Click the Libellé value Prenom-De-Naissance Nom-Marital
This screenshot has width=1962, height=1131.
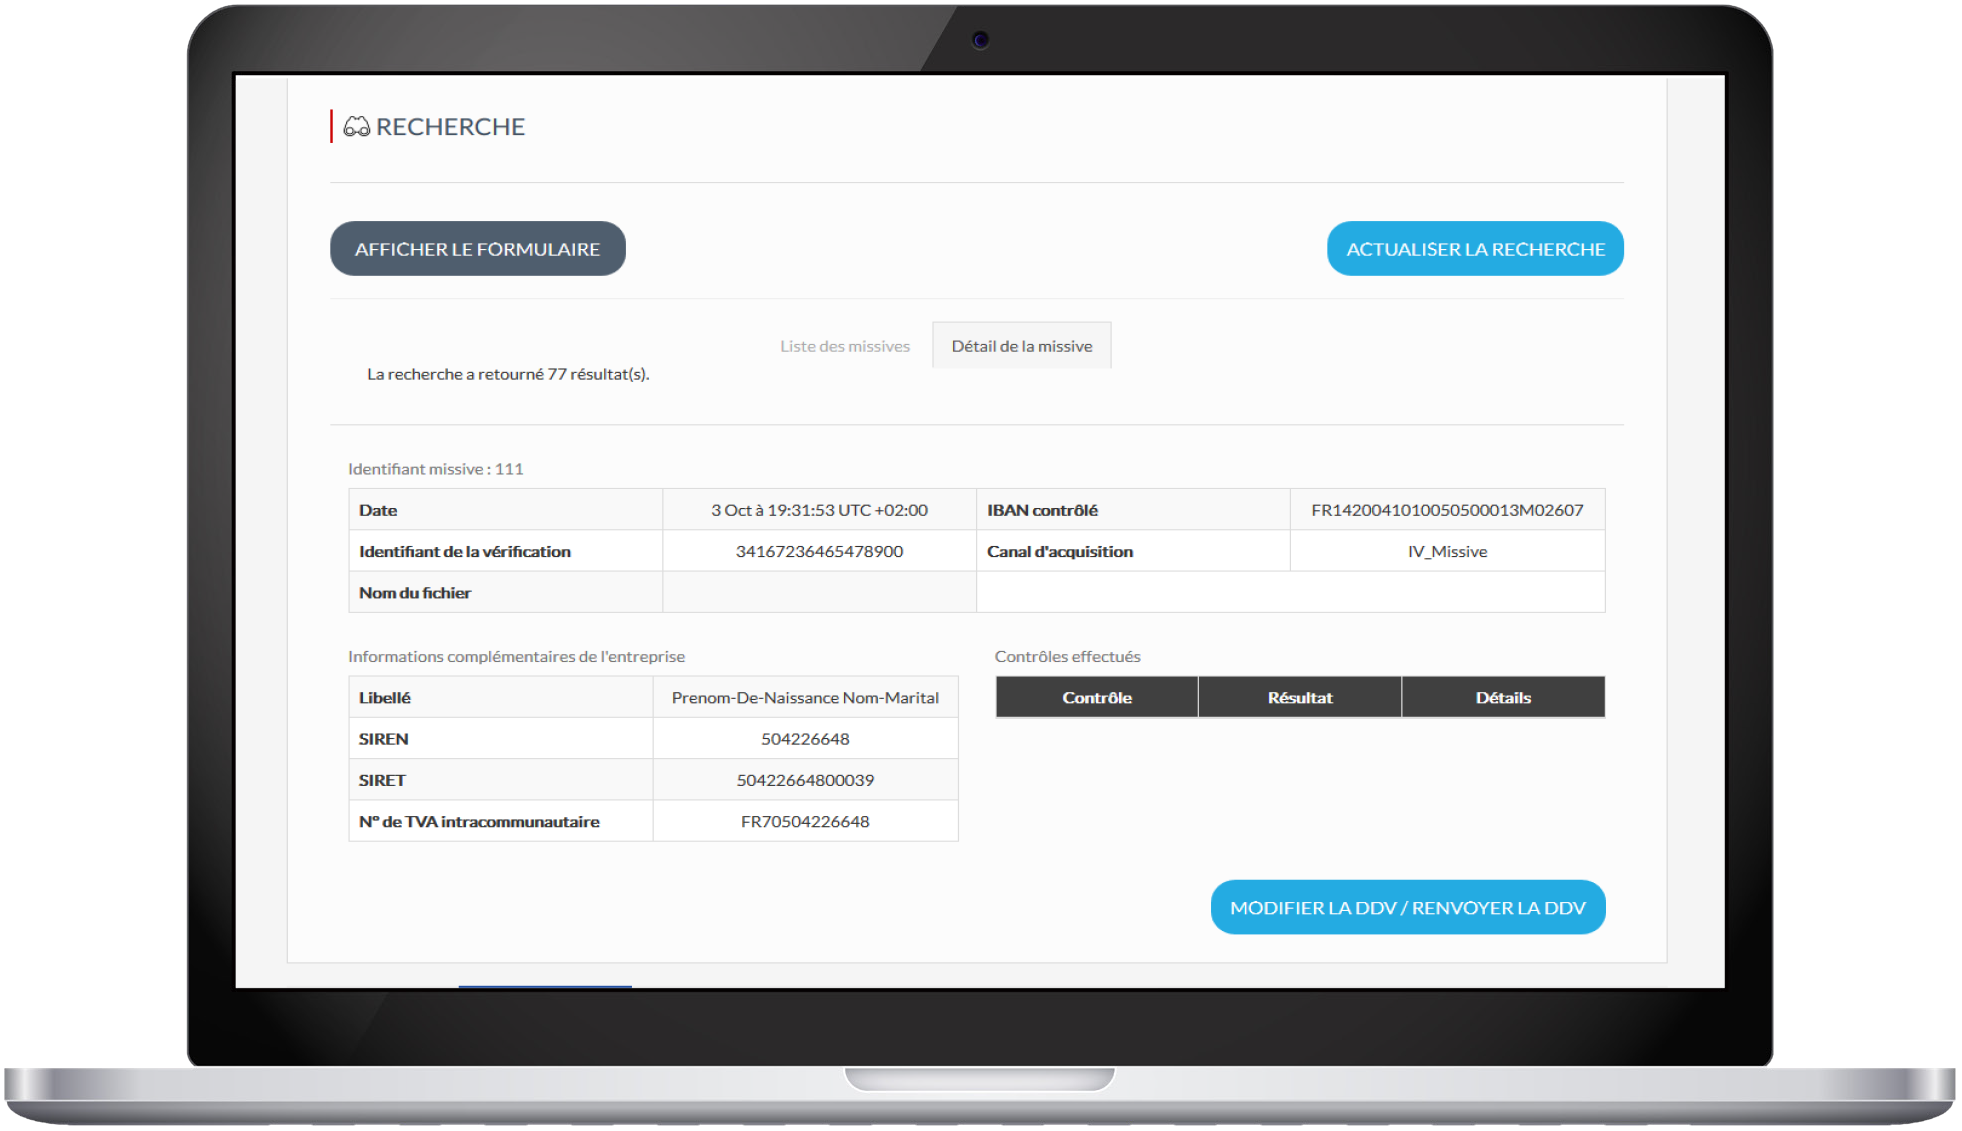pos(805,698)
